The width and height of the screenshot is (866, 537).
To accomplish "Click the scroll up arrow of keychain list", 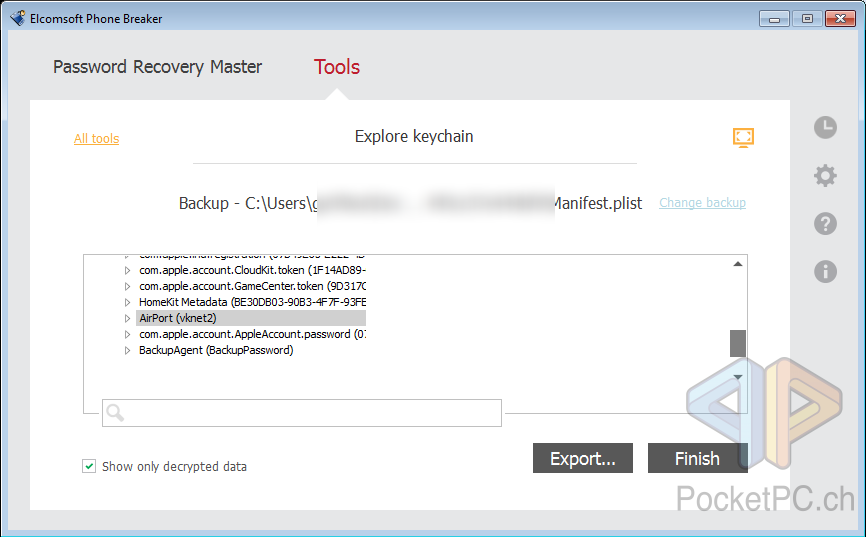I will (738, 264).
